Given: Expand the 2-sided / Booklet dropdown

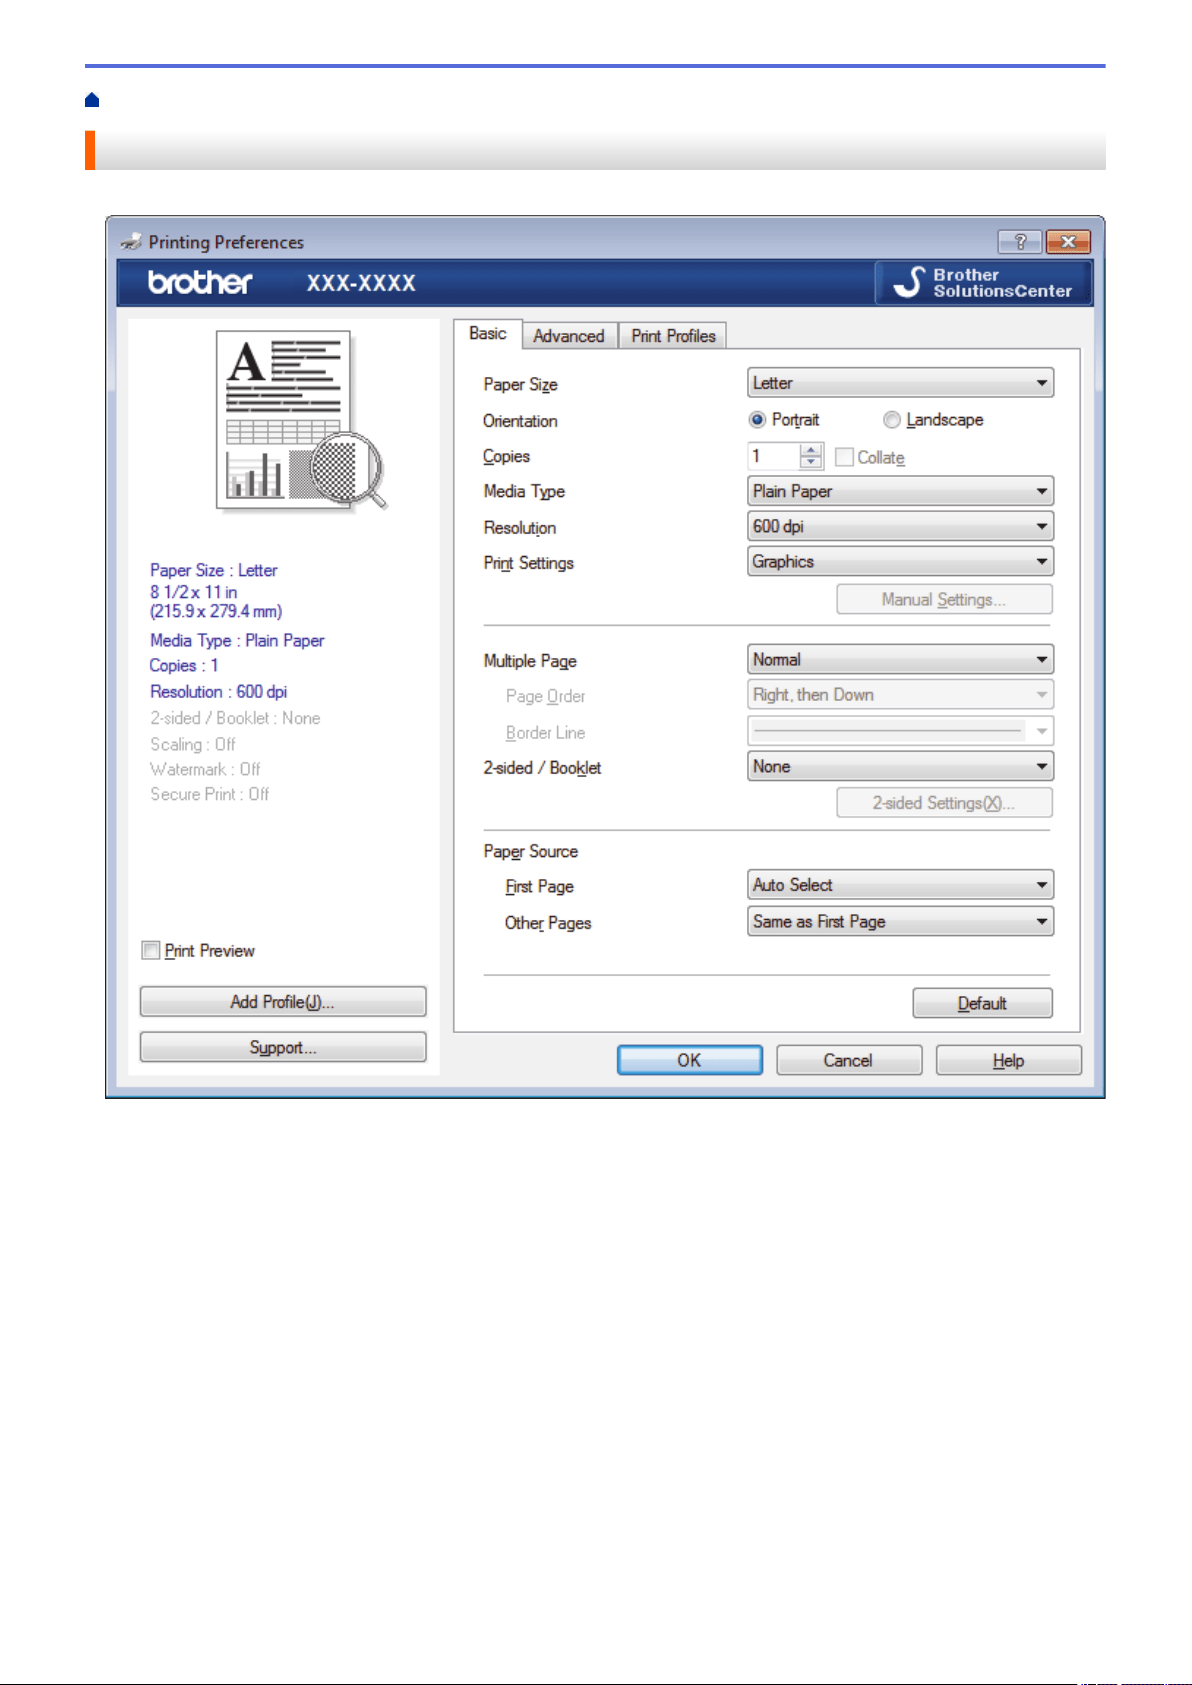Looking at the screenshot, I should [900, 766].
